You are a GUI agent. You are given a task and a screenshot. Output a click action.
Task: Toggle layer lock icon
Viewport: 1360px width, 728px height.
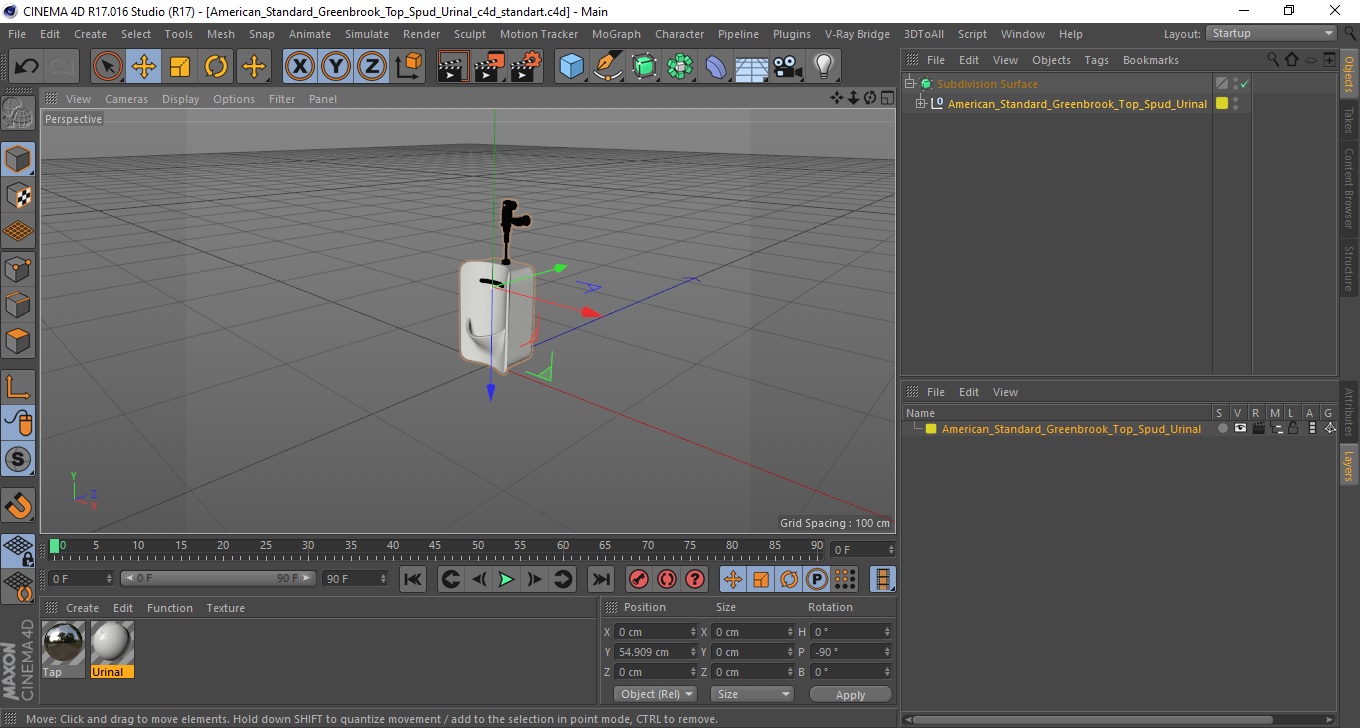point(1293,429)
